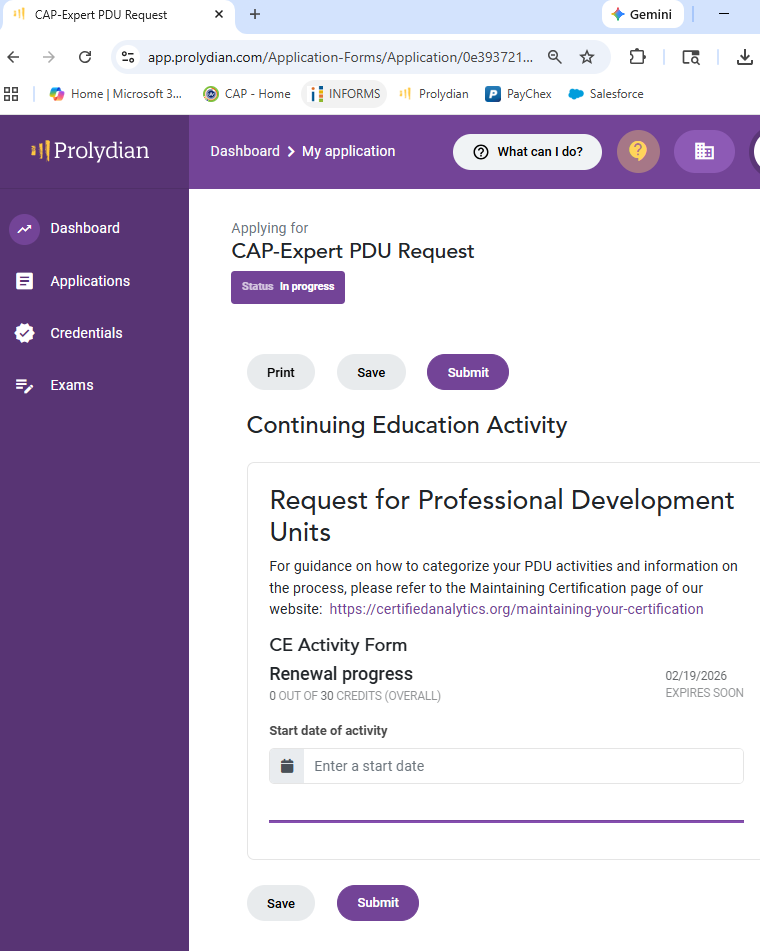The height and width of the screenshot is (951, 760).
Task: Open the "What can I do?" help button
Action: pyautogui.click(x=527, y=152)
